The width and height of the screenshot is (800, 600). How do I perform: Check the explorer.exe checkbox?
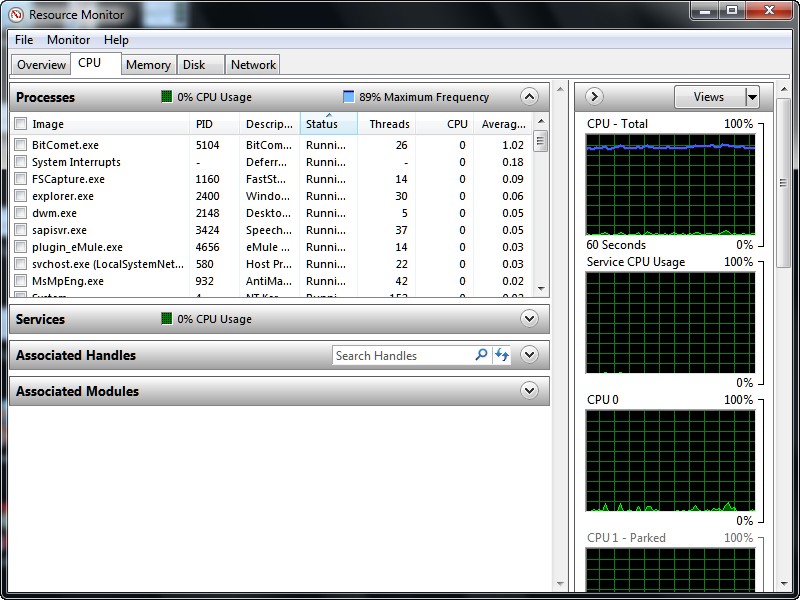(20, 195)
